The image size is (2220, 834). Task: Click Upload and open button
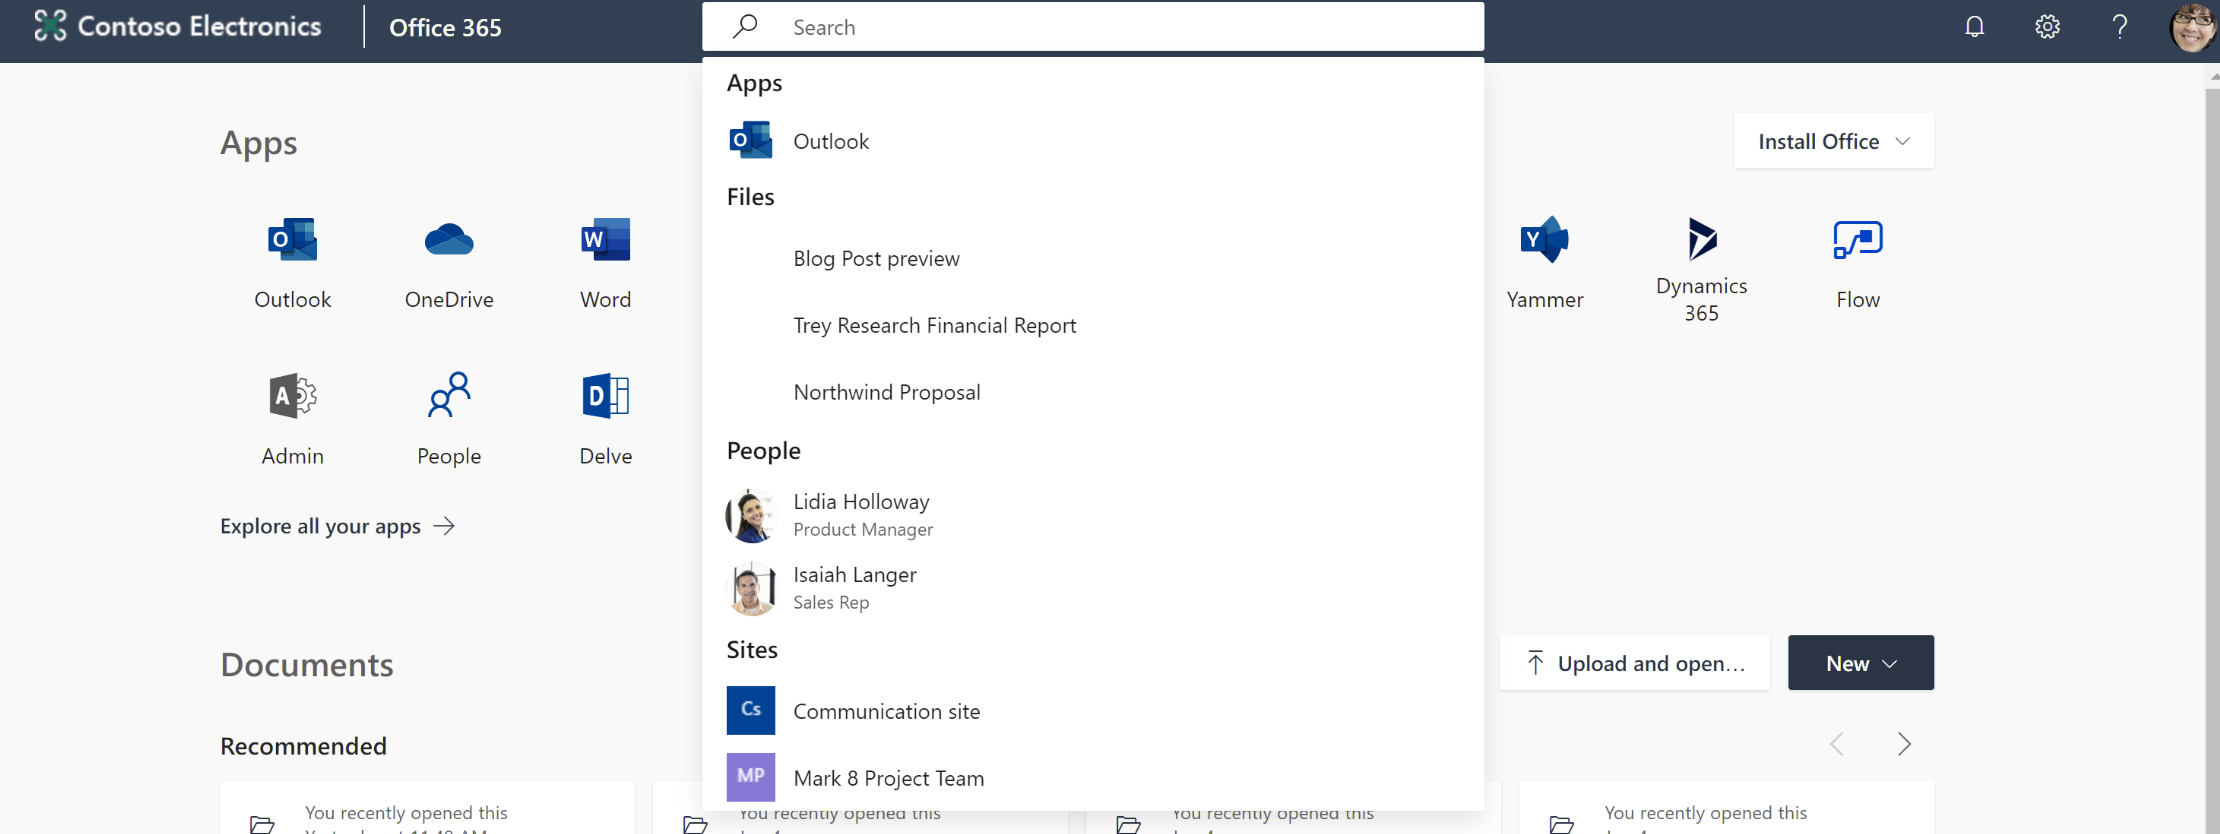[x=1635, y=663]
